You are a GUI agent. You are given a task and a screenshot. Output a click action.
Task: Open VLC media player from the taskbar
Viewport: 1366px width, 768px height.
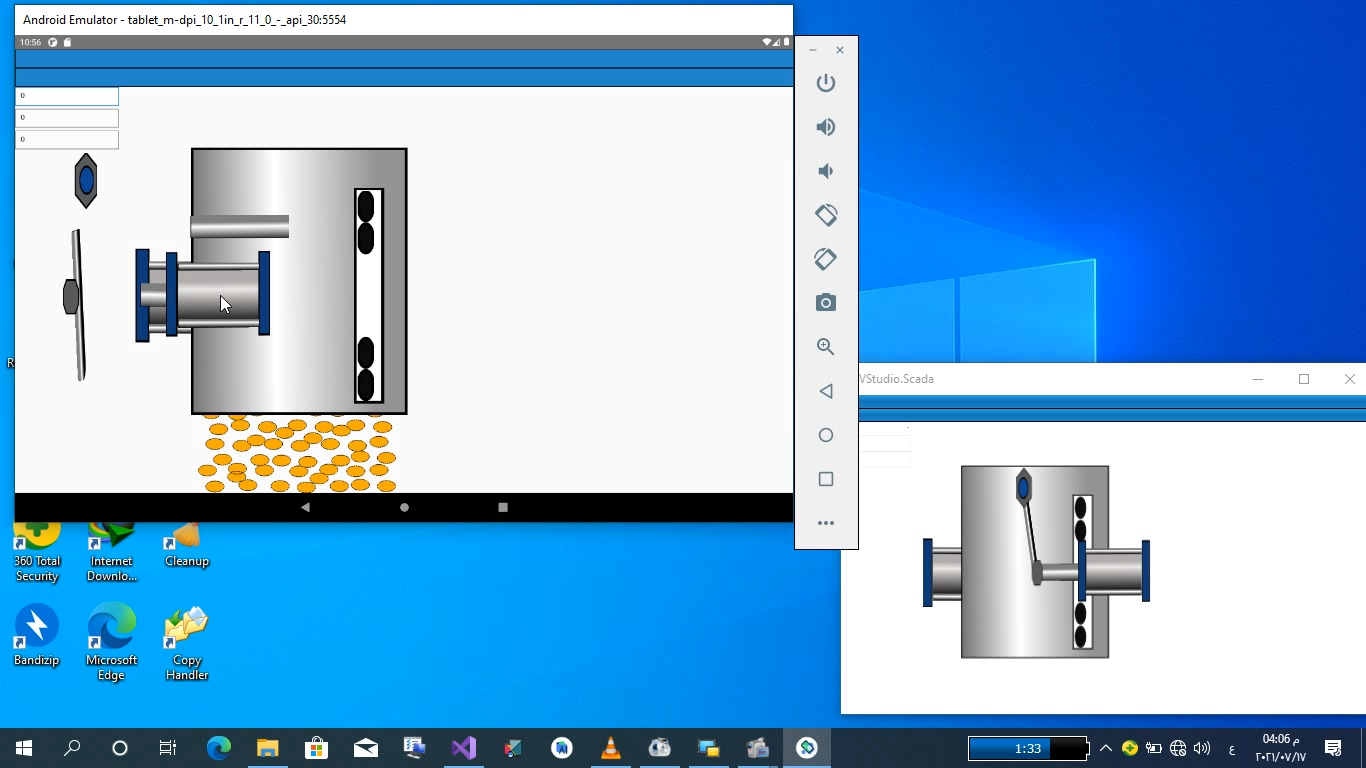[x=610, y=748]
